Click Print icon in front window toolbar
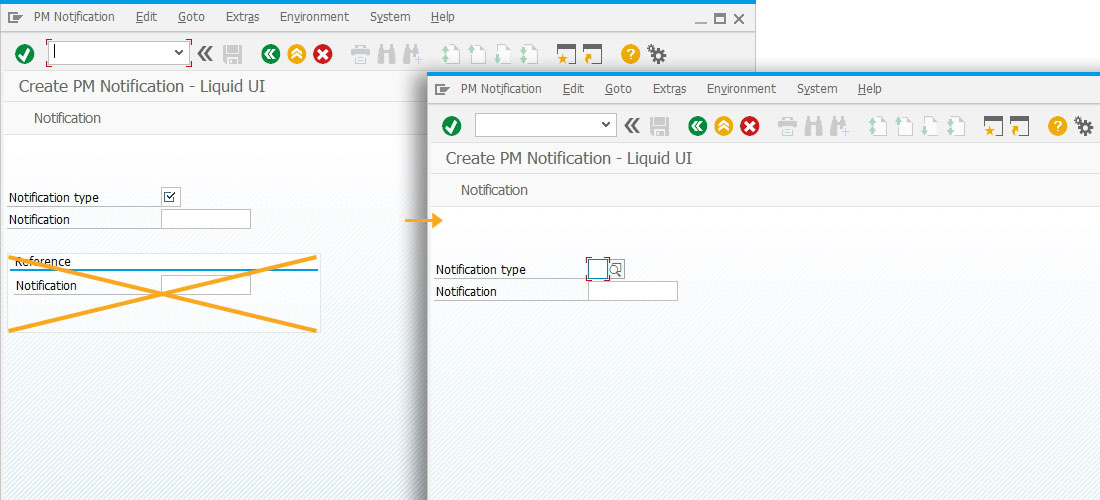This screenshot has height=500, width=1100. point(788,127)
